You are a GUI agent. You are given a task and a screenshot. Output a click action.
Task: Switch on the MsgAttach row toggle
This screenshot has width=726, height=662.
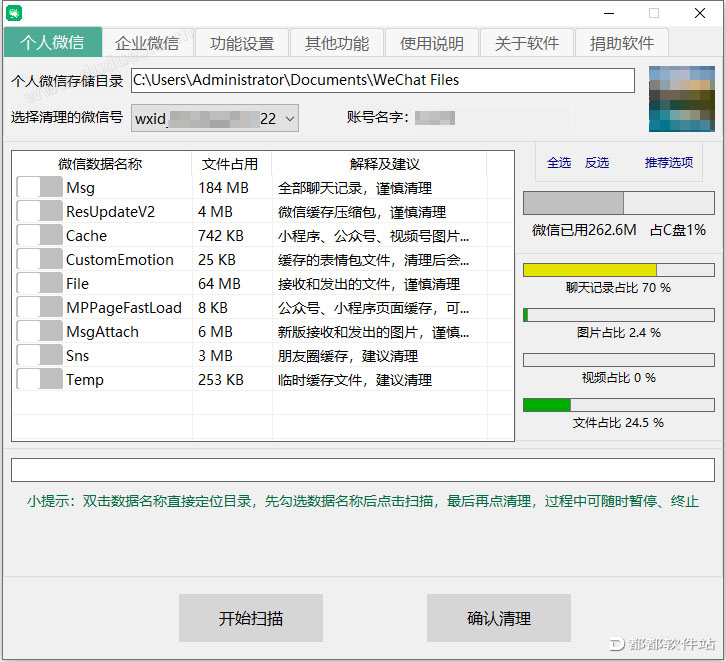point(39,331)
